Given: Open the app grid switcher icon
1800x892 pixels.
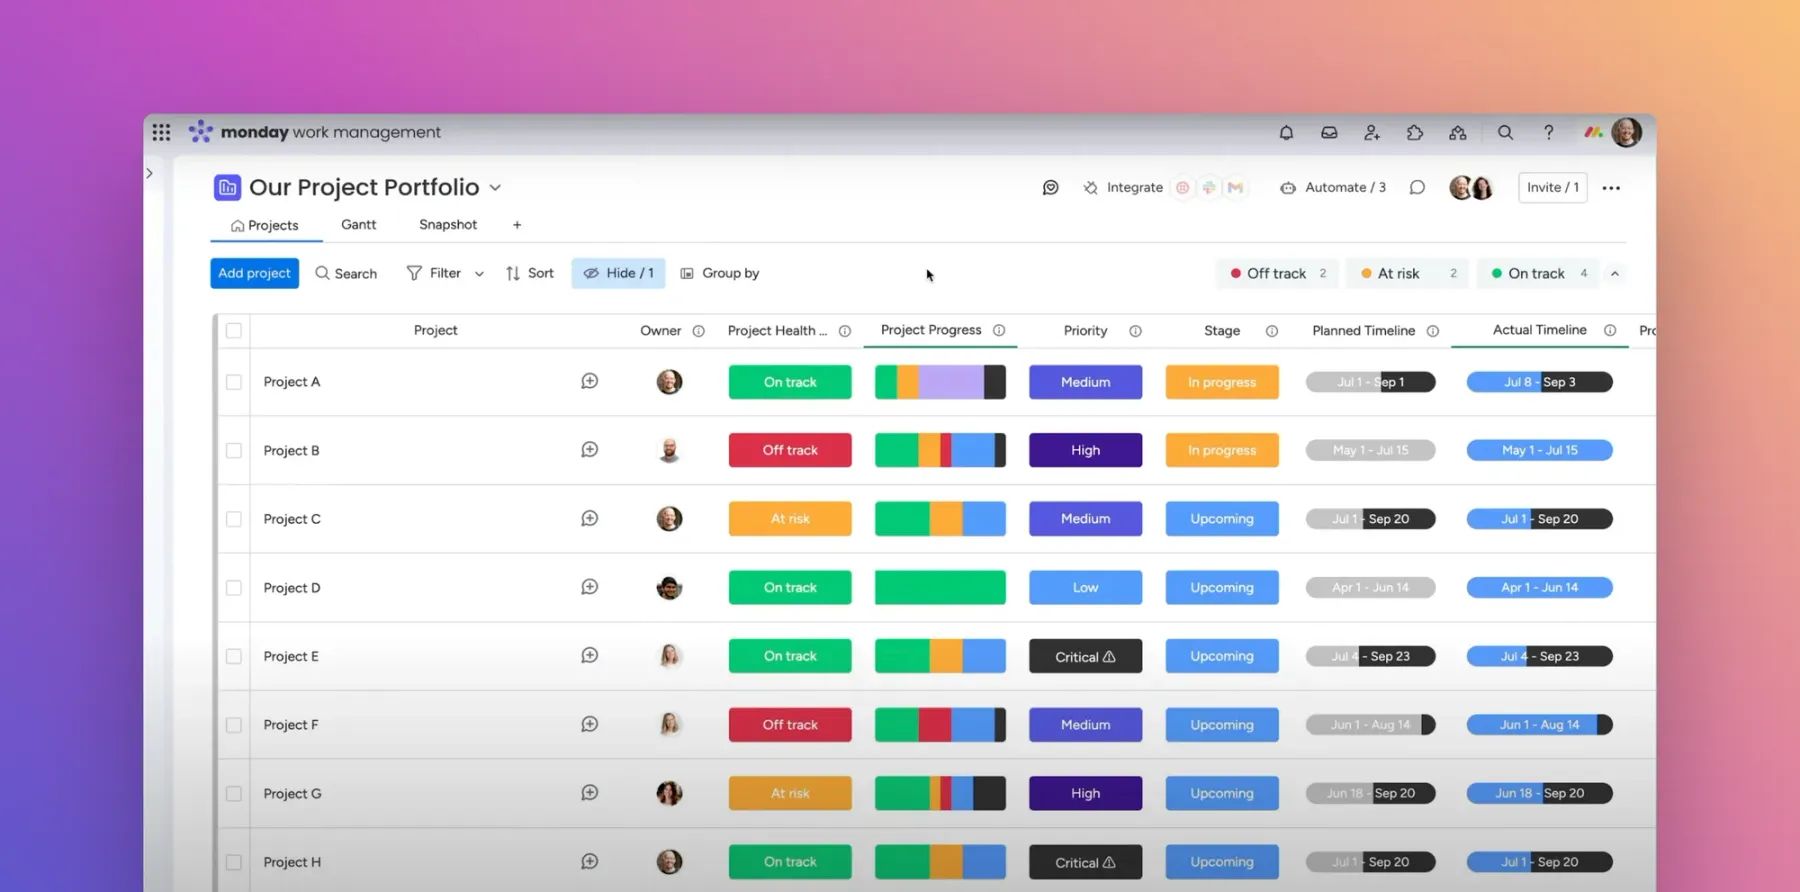Looking at the screenshot, I should (x=161, y=132).
